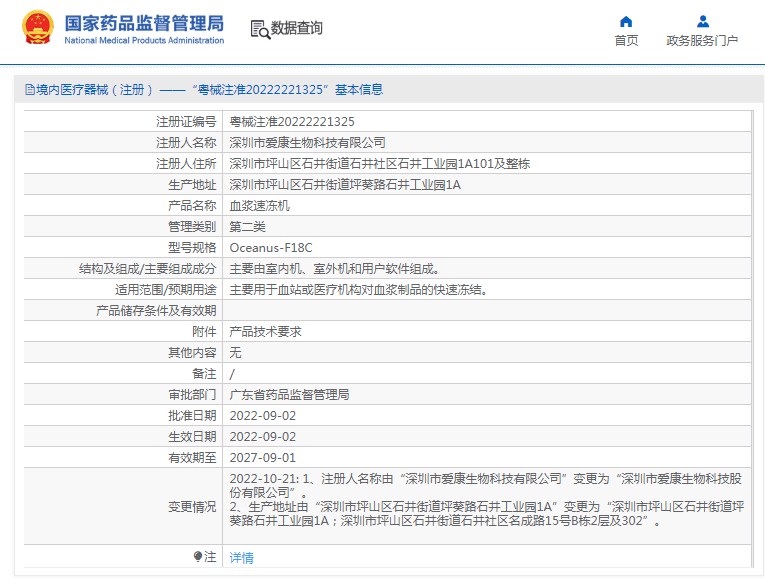Click the document icon before 境内医疗器械

(x=30, y=90)
